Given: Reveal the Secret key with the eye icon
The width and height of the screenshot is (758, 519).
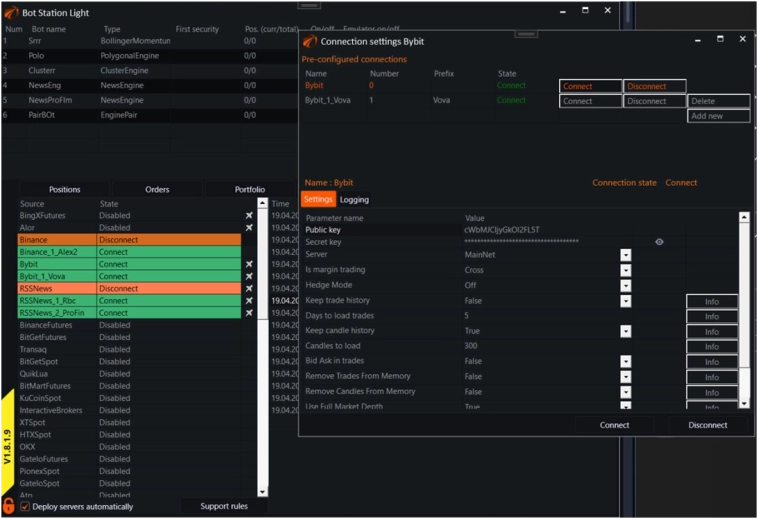Looking at the screenshot, I should (659, 242).
